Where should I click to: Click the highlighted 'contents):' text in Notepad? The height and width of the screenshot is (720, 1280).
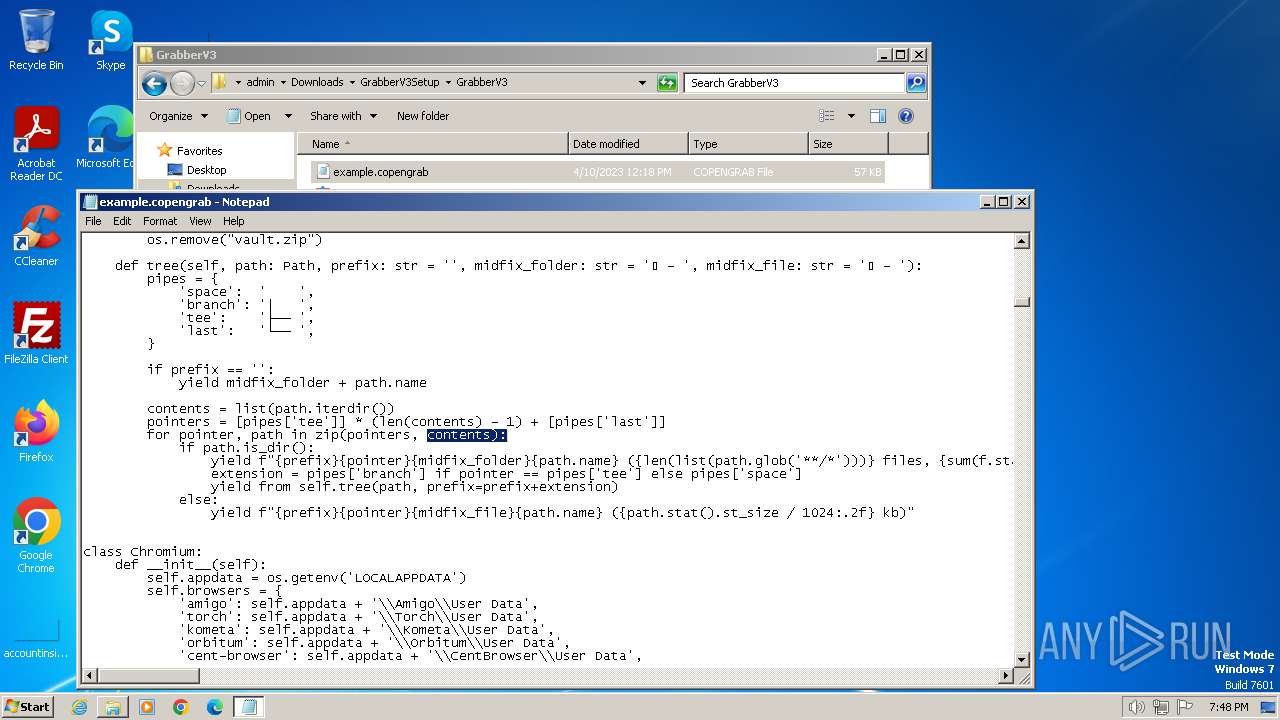coord(467,435)
